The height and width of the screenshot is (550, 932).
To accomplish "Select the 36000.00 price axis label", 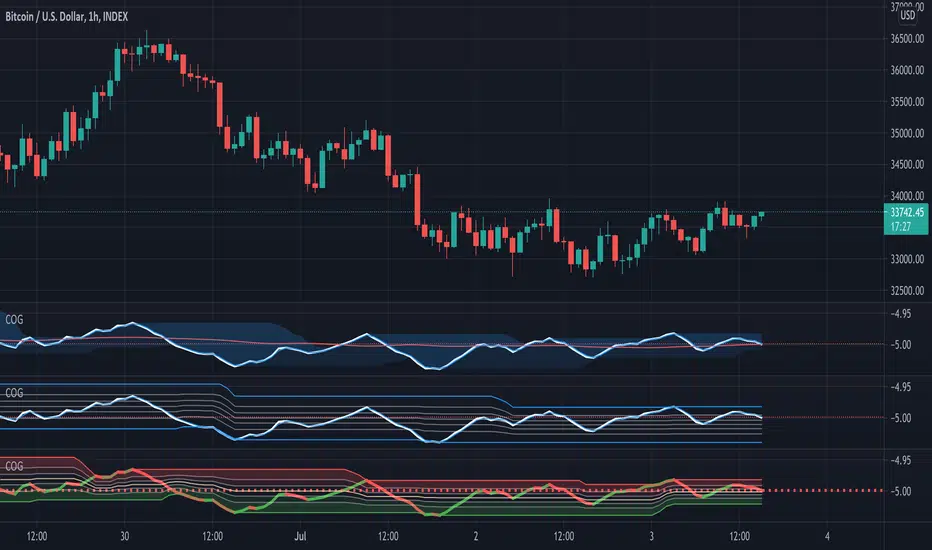I will tap(907, 70).
